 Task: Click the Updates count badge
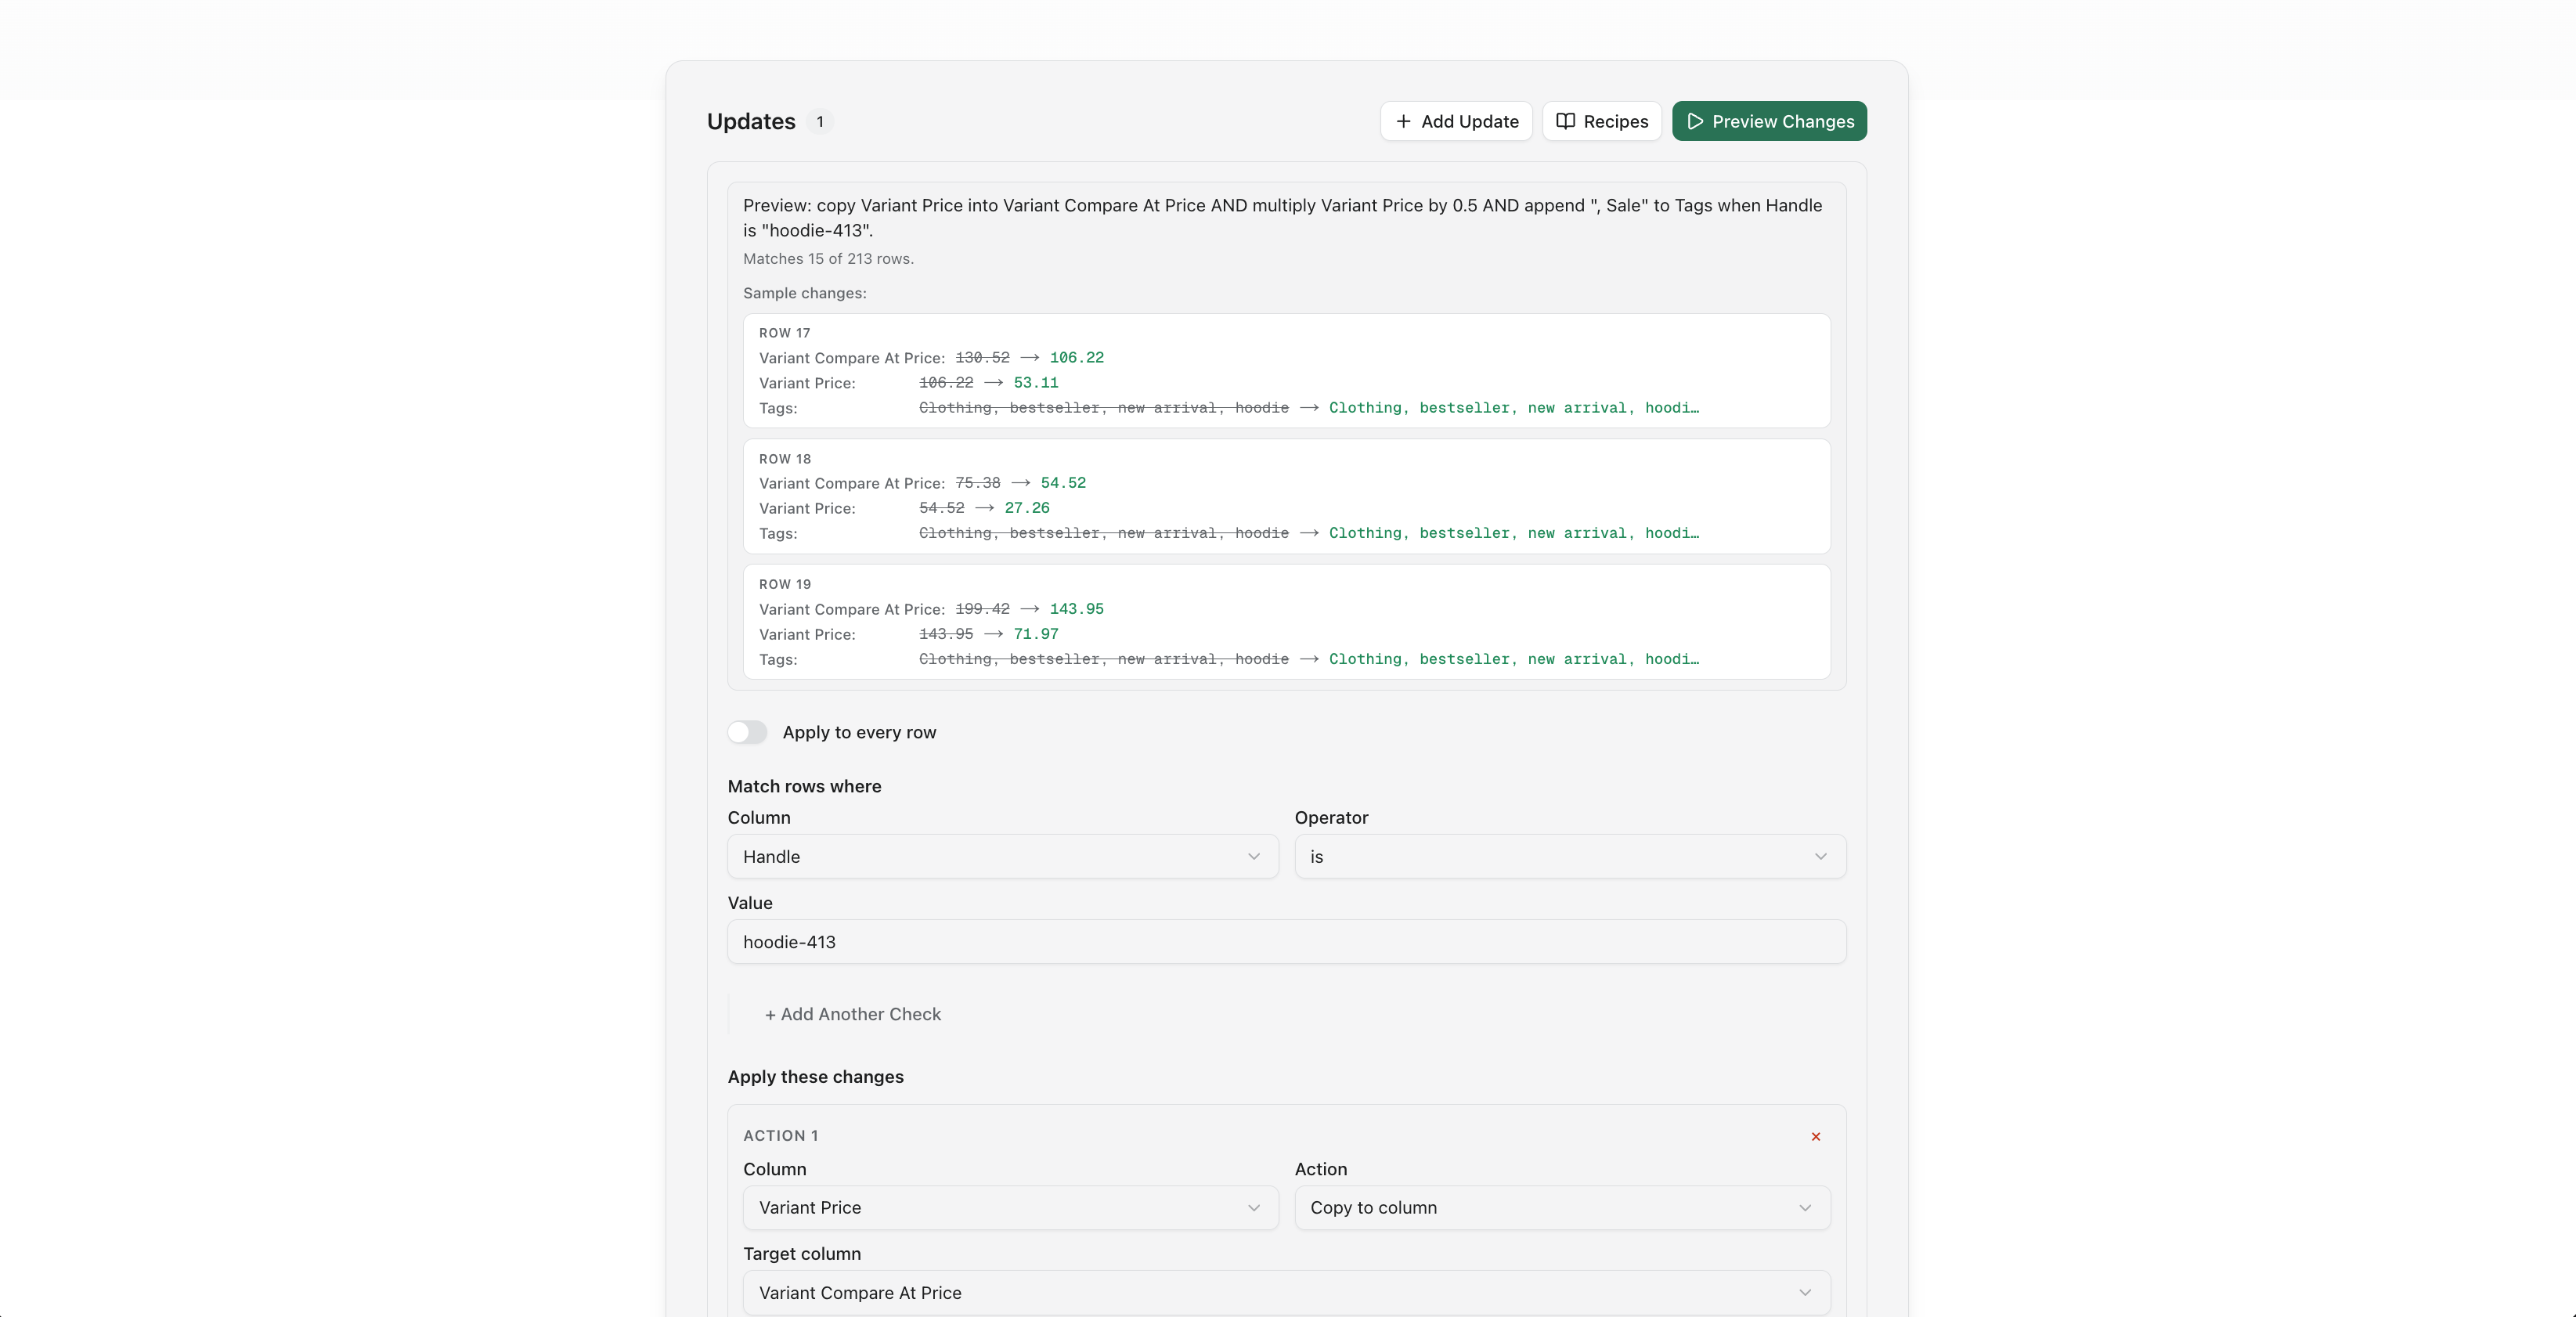(820, 121)
